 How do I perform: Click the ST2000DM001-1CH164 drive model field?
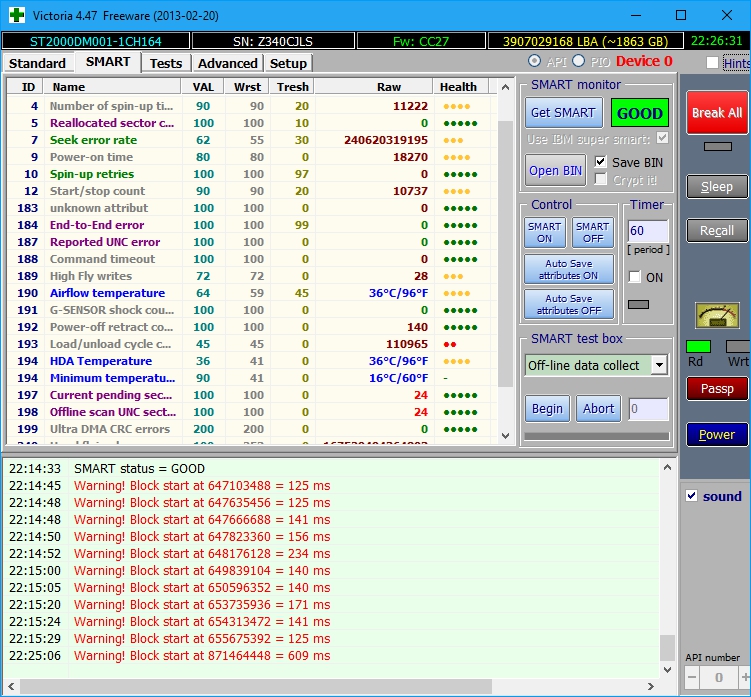(96, 41)
